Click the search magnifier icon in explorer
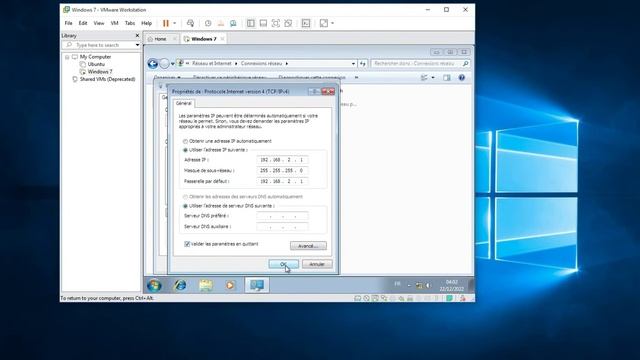640x360 pixels. pyautogui.click(x=465, y=64)
